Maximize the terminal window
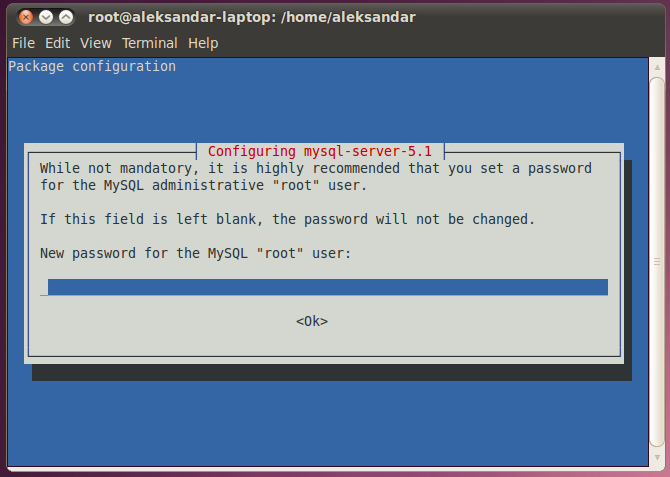Viewport: 670px width, 477px height. tap(66, 17)
